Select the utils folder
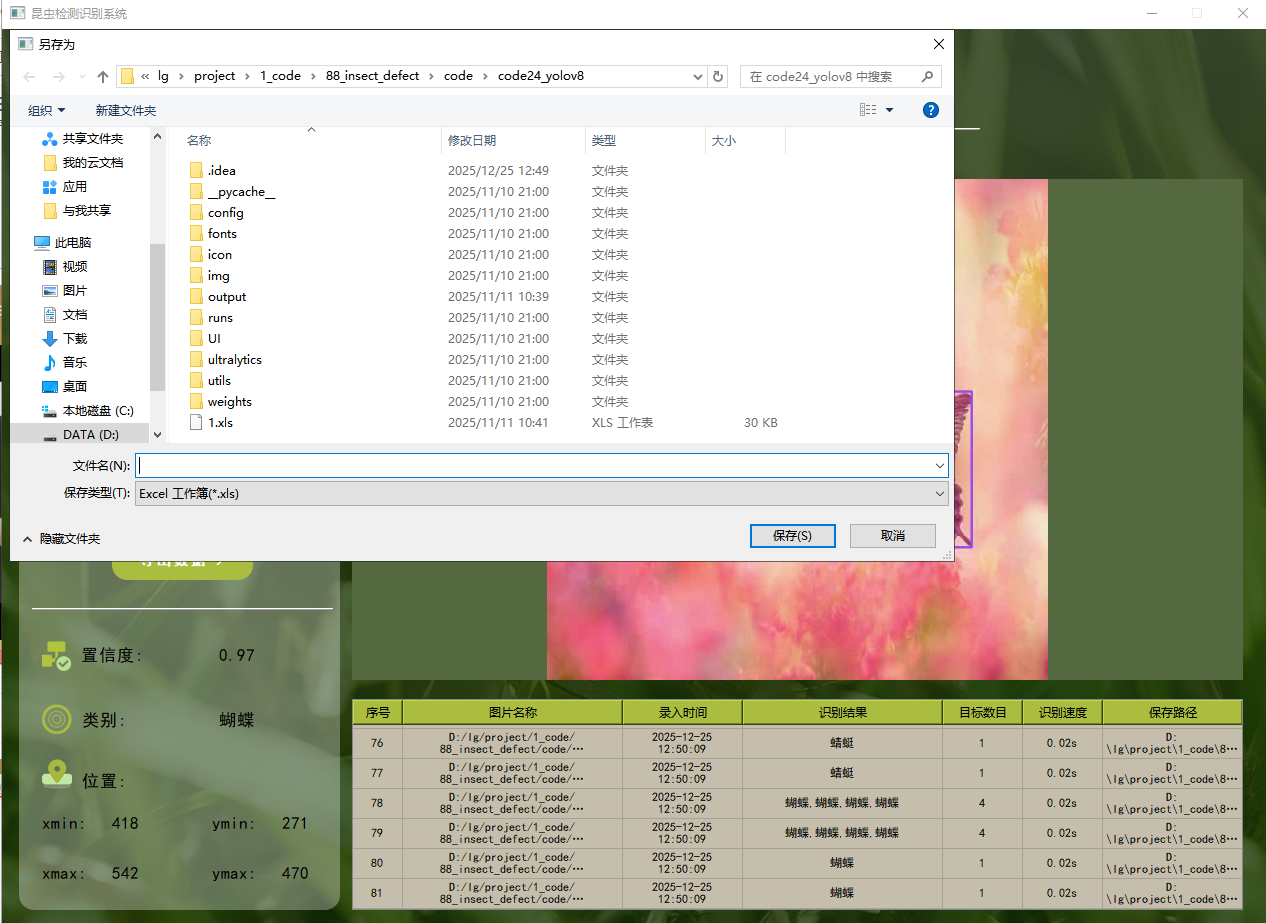Screen dimensions: 1266x923 pos(219,380)
